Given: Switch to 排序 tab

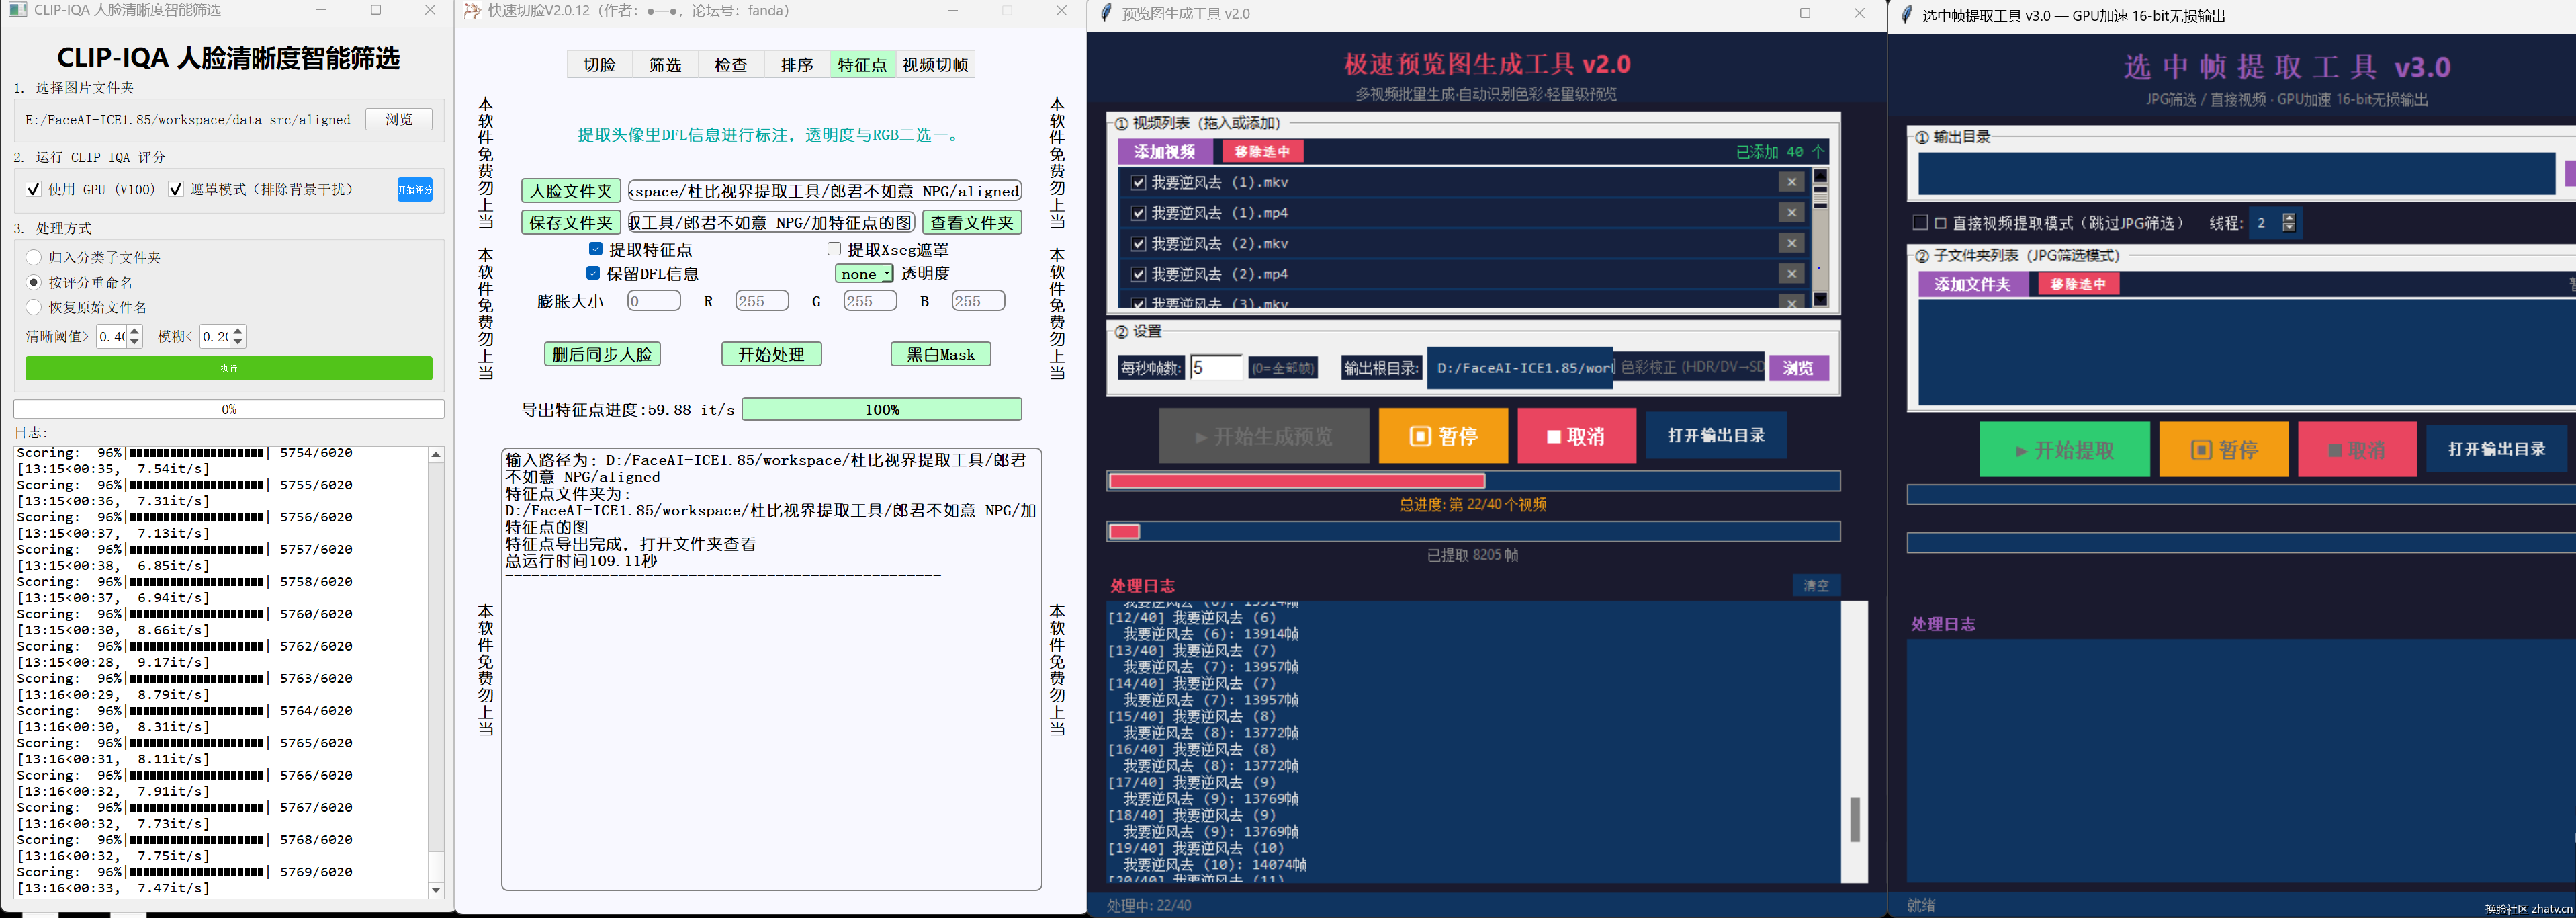Looking at the screenshot, I should pos(797,65).
